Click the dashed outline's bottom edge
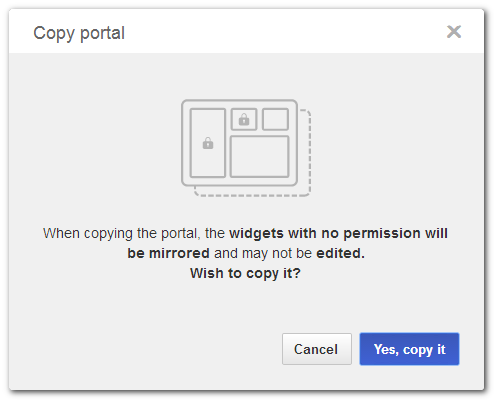 (x=252, y=195)
